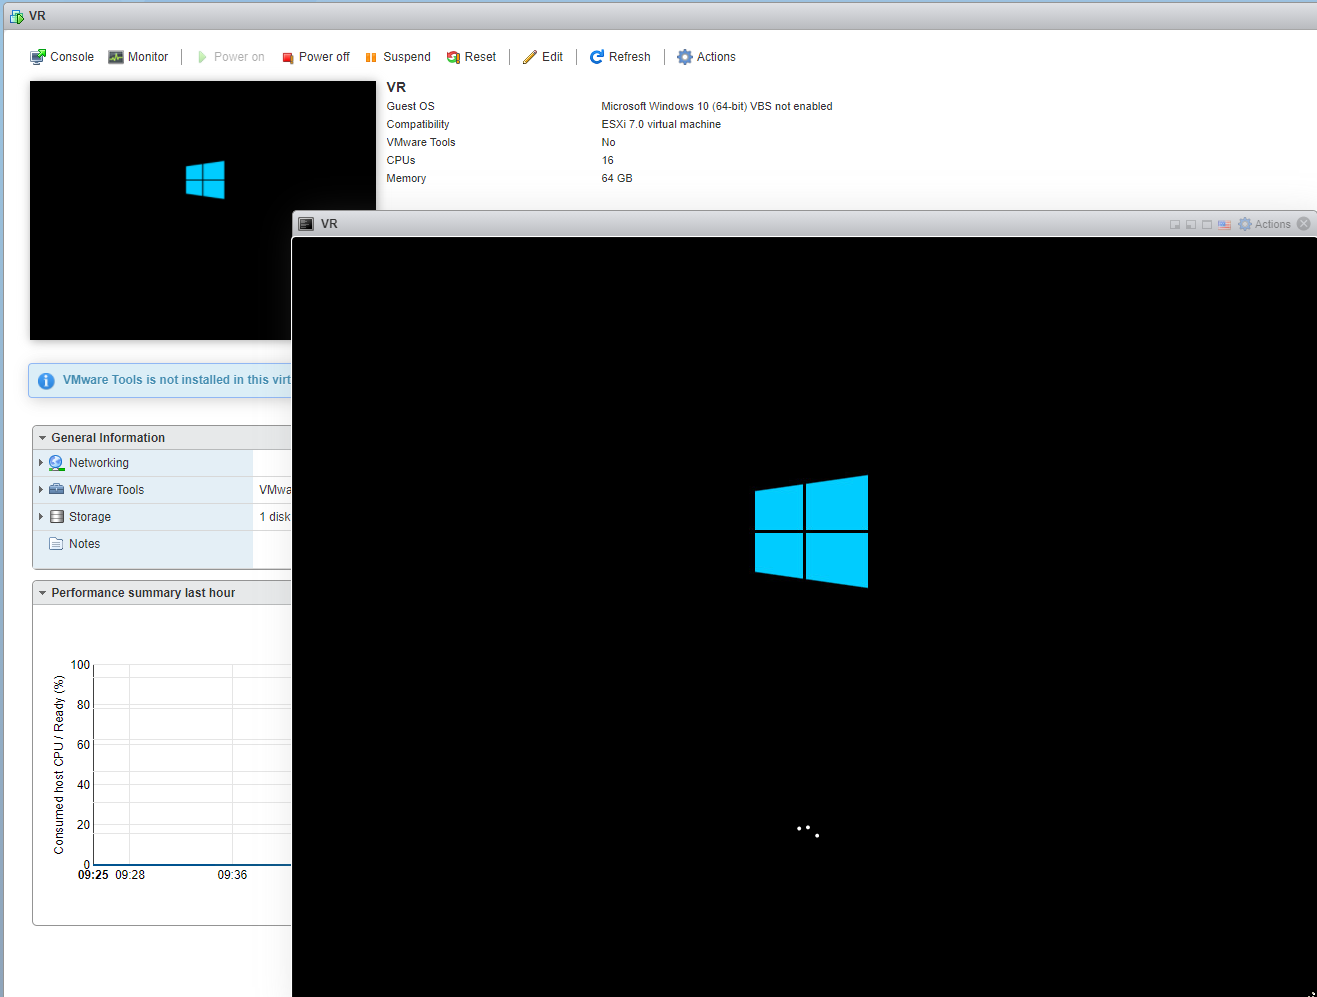Image resolution: width=1317 pixels, height=997 pixels.
Task: Collapse the General Information panel
Action: pos(42,438)
